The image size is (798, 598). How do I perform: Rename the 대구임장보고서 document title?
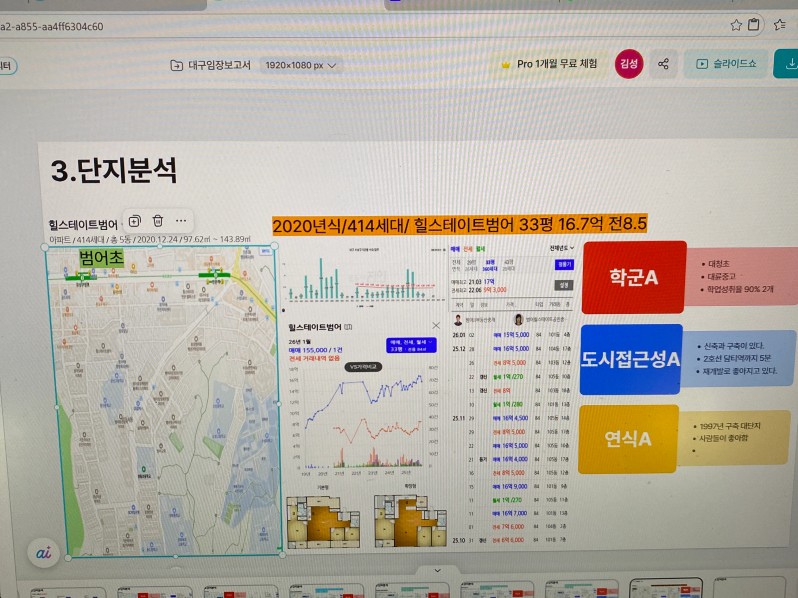tap(218, 65)
